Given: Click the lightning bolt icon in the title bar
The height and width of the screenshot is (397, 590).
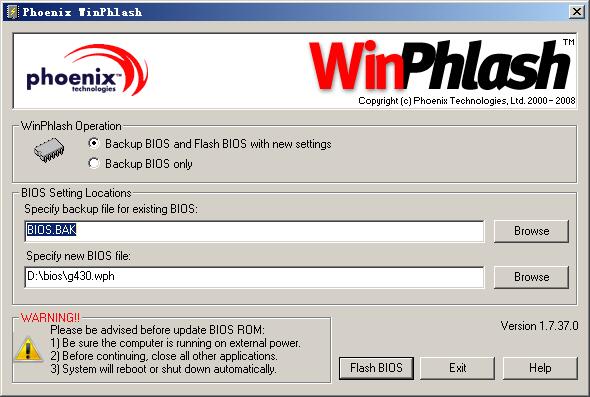Looking at the screenshot, I should click(12, 12).
